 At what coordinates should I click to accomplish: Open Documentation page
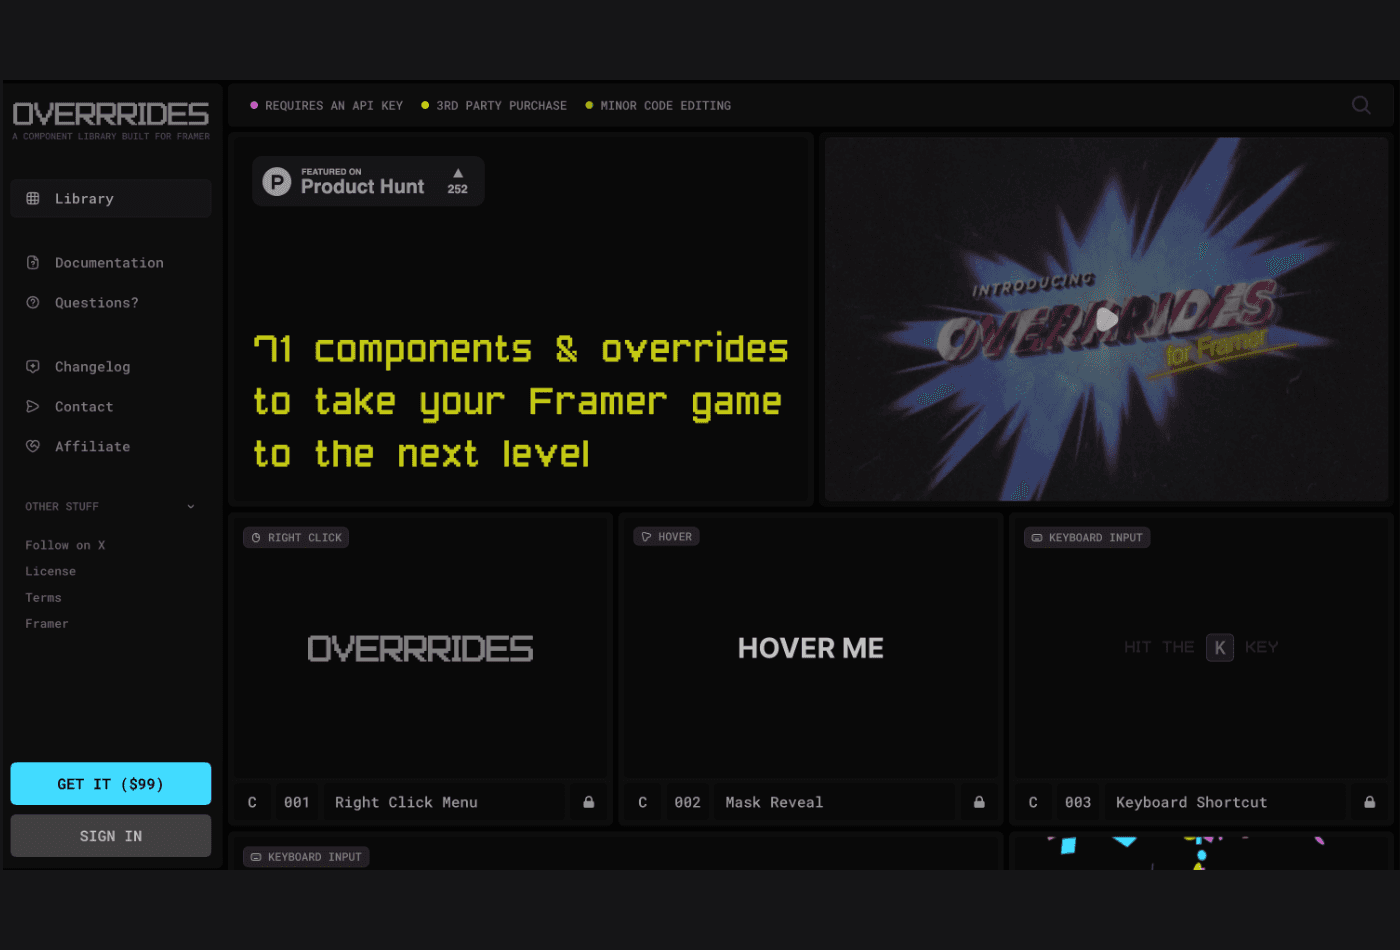click(x=109, y=263)
